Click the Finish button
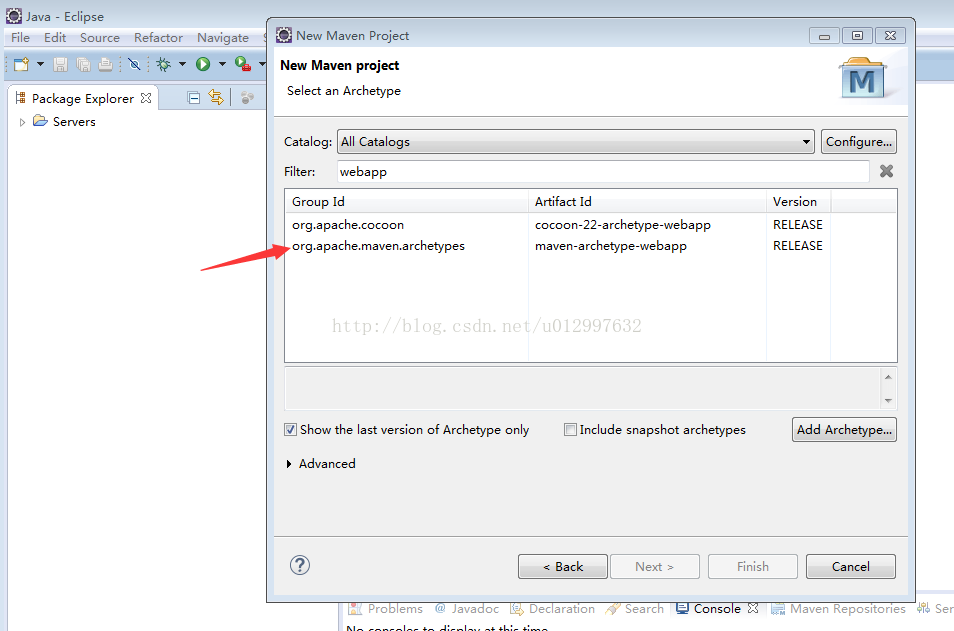This screenshot has height=631, width=954. (753, 567)
